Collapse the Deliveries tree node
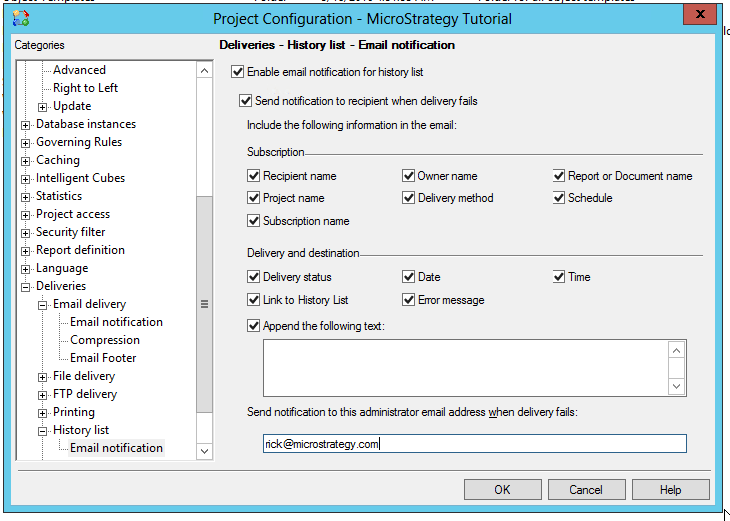Viewport: 730px width, 521px height. pyautogui.click(x=26, y=287)
